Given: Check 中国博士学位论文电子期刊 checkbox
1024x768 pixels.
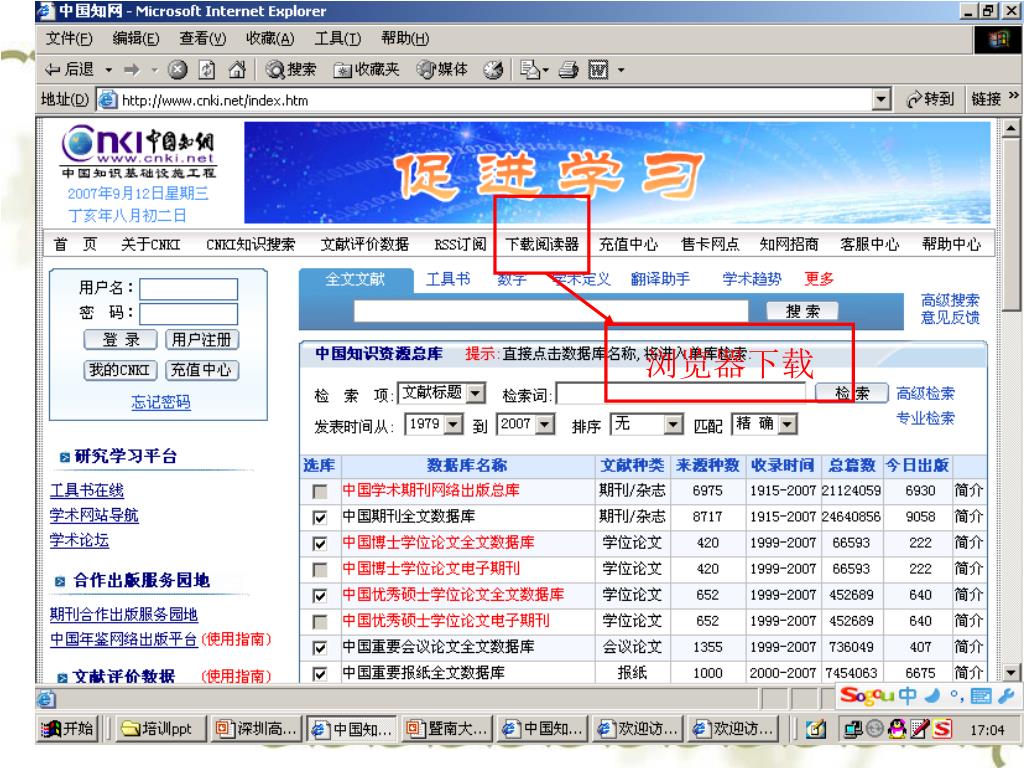Looking at the screenshot, I should pos(320,569).
